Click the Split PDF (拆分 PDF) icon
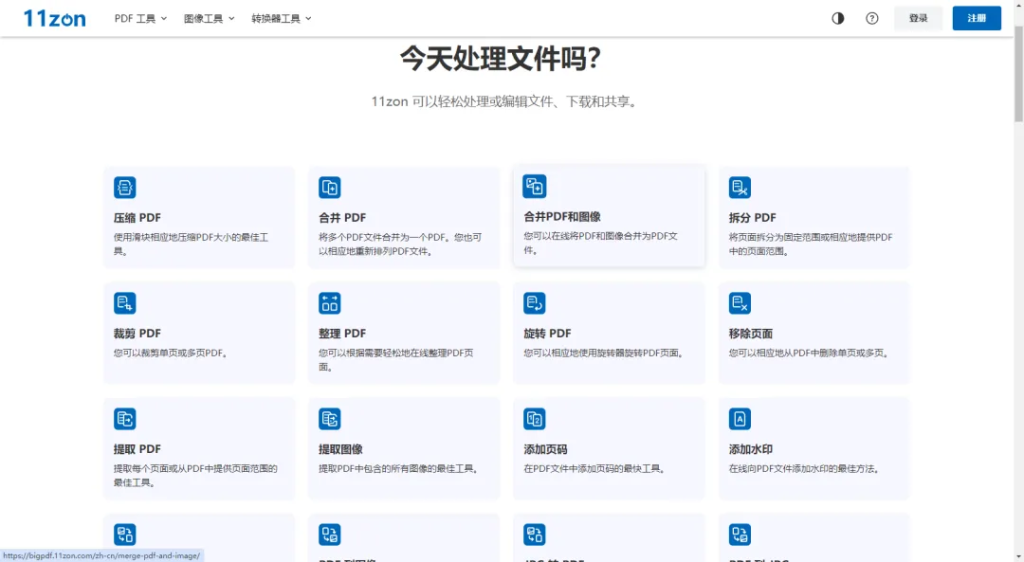Screen dimensions: 1024x562 740,188
